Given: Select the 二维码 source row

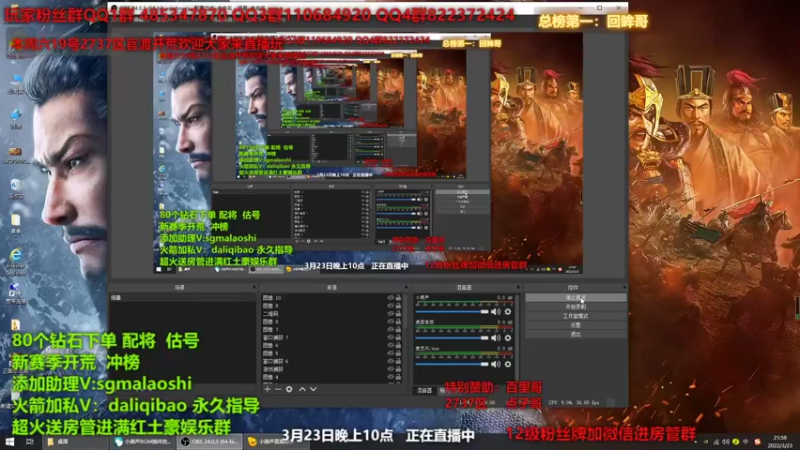Looking at the screenshot, I should [332, 314].
